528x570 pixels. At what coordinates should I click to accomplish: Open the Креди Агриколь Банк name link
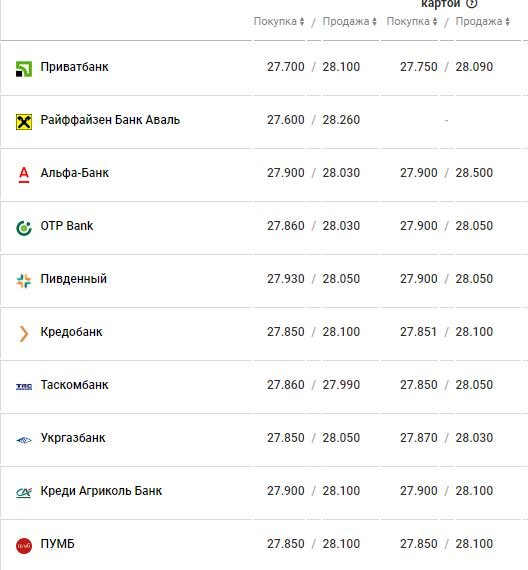click(101, 491)
